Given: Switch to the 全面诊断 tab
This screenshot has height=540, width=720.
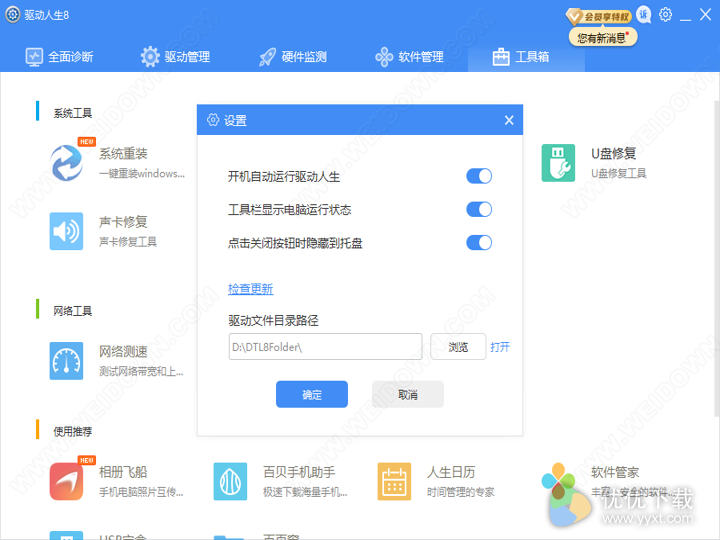Looking at the screenshot, I should point(59,57).
